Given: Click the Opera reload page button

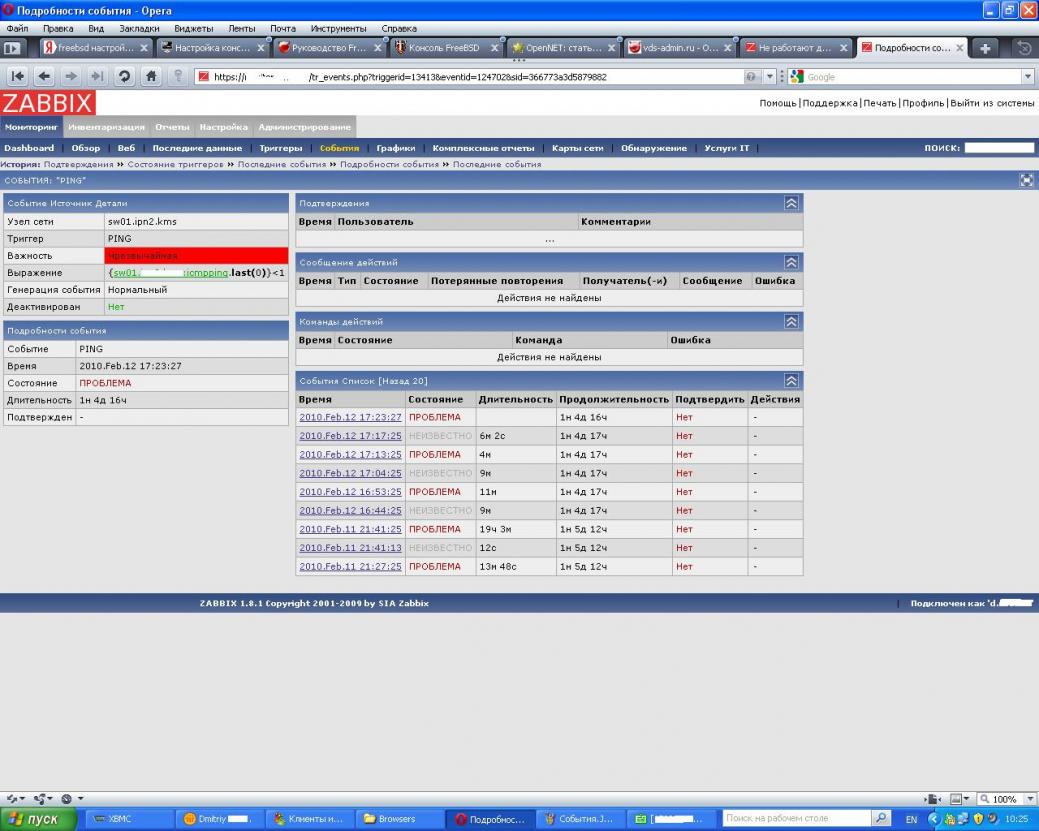Looking at the screenshot, I should point(125,77).
